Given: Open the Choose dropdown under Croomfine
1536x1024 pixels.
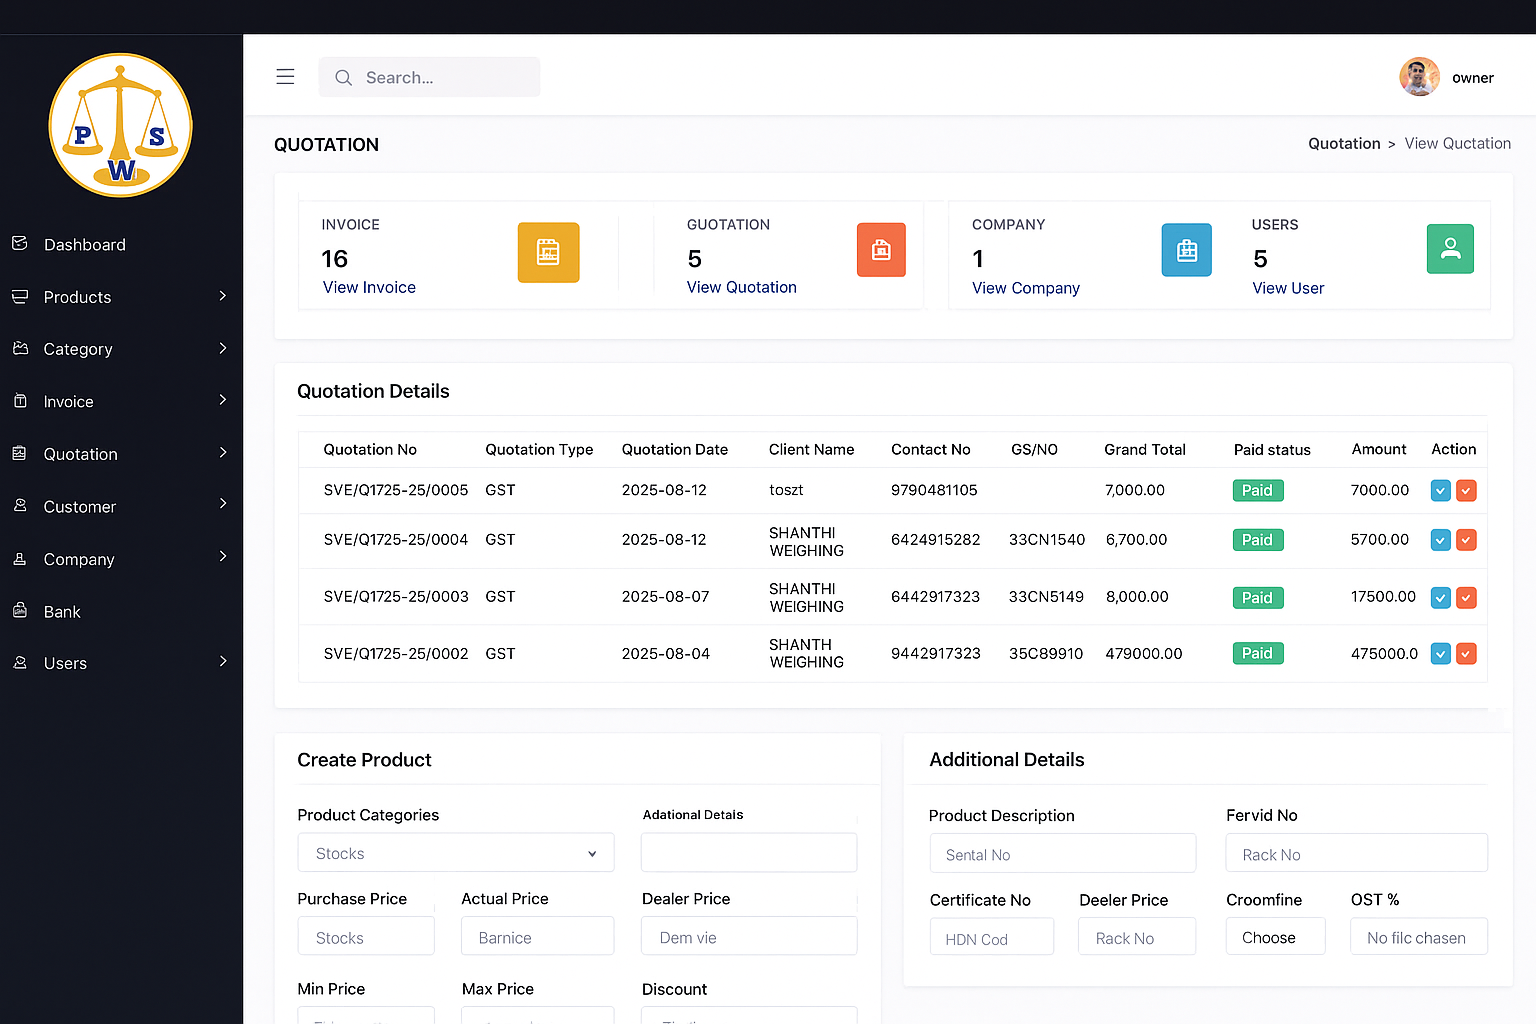Looking at the screenshot, I should coord(1275,936).
